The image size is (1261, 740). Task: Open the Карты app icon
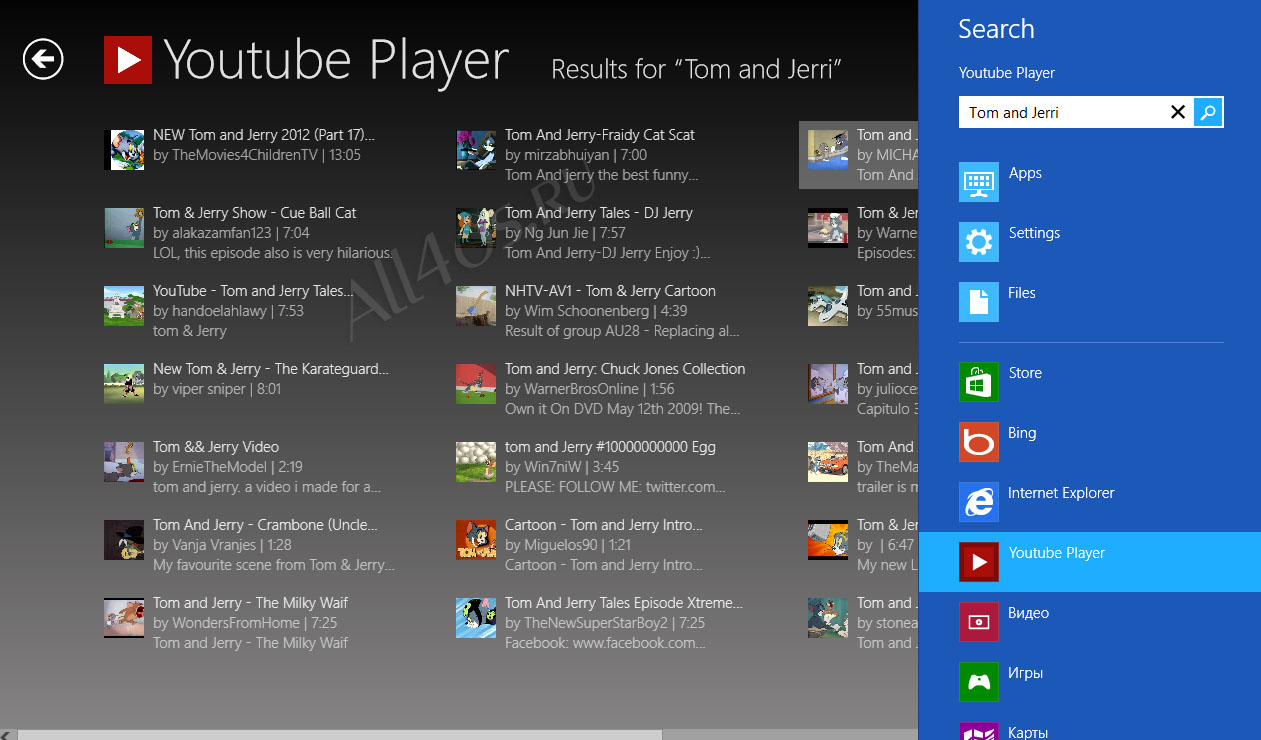[x=978, y=731]
